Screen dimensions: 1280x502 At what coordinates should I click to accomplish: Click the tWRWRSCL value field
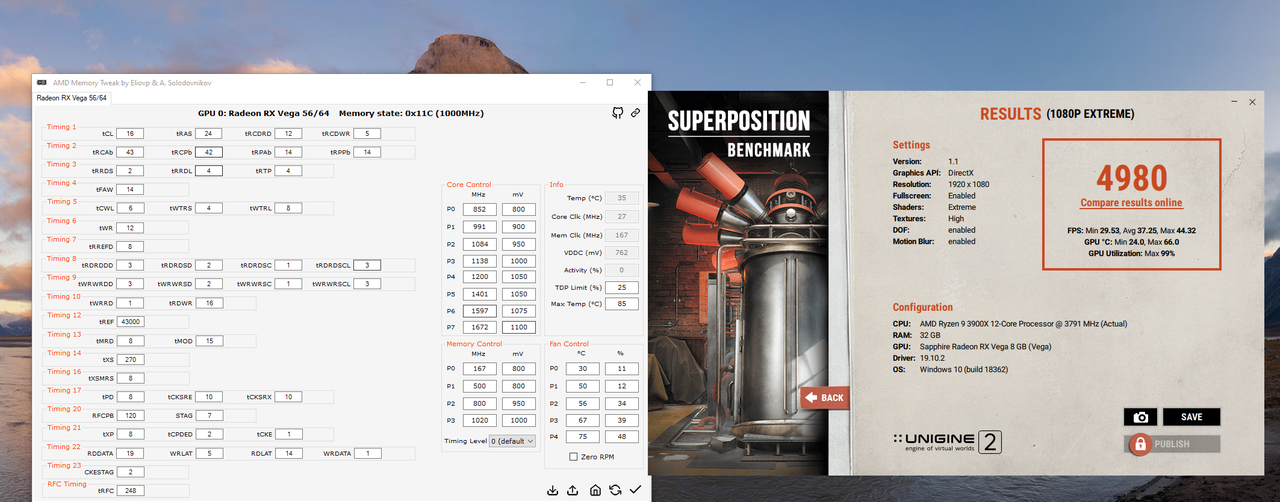[x=367, y=284]
